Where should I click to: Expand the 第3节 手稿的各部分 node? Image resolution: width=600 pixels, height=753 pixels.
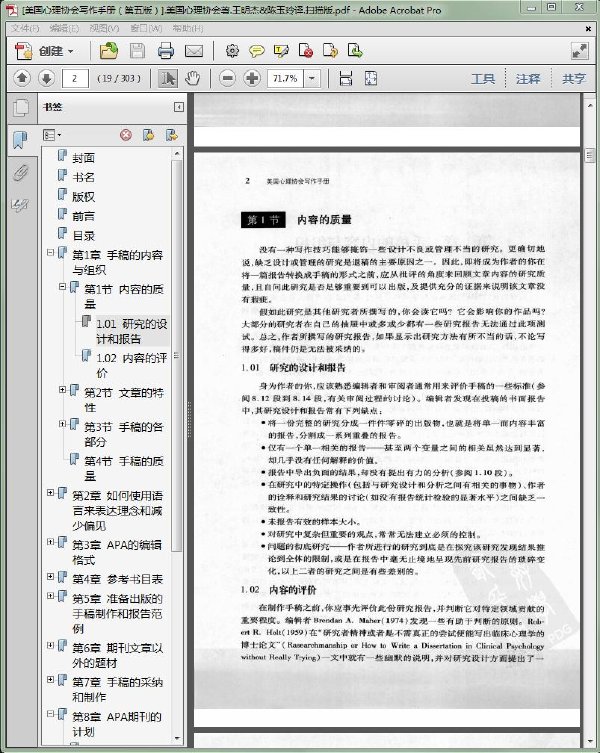pos(62,424)
